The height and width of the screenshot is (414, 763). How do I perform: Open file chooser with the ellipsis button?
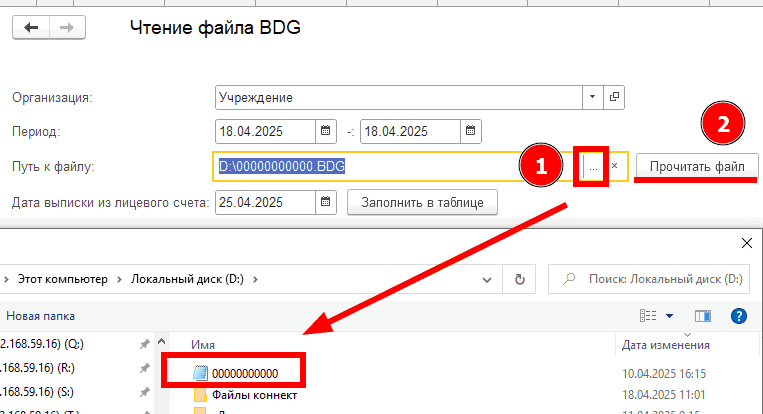point(593,167)
